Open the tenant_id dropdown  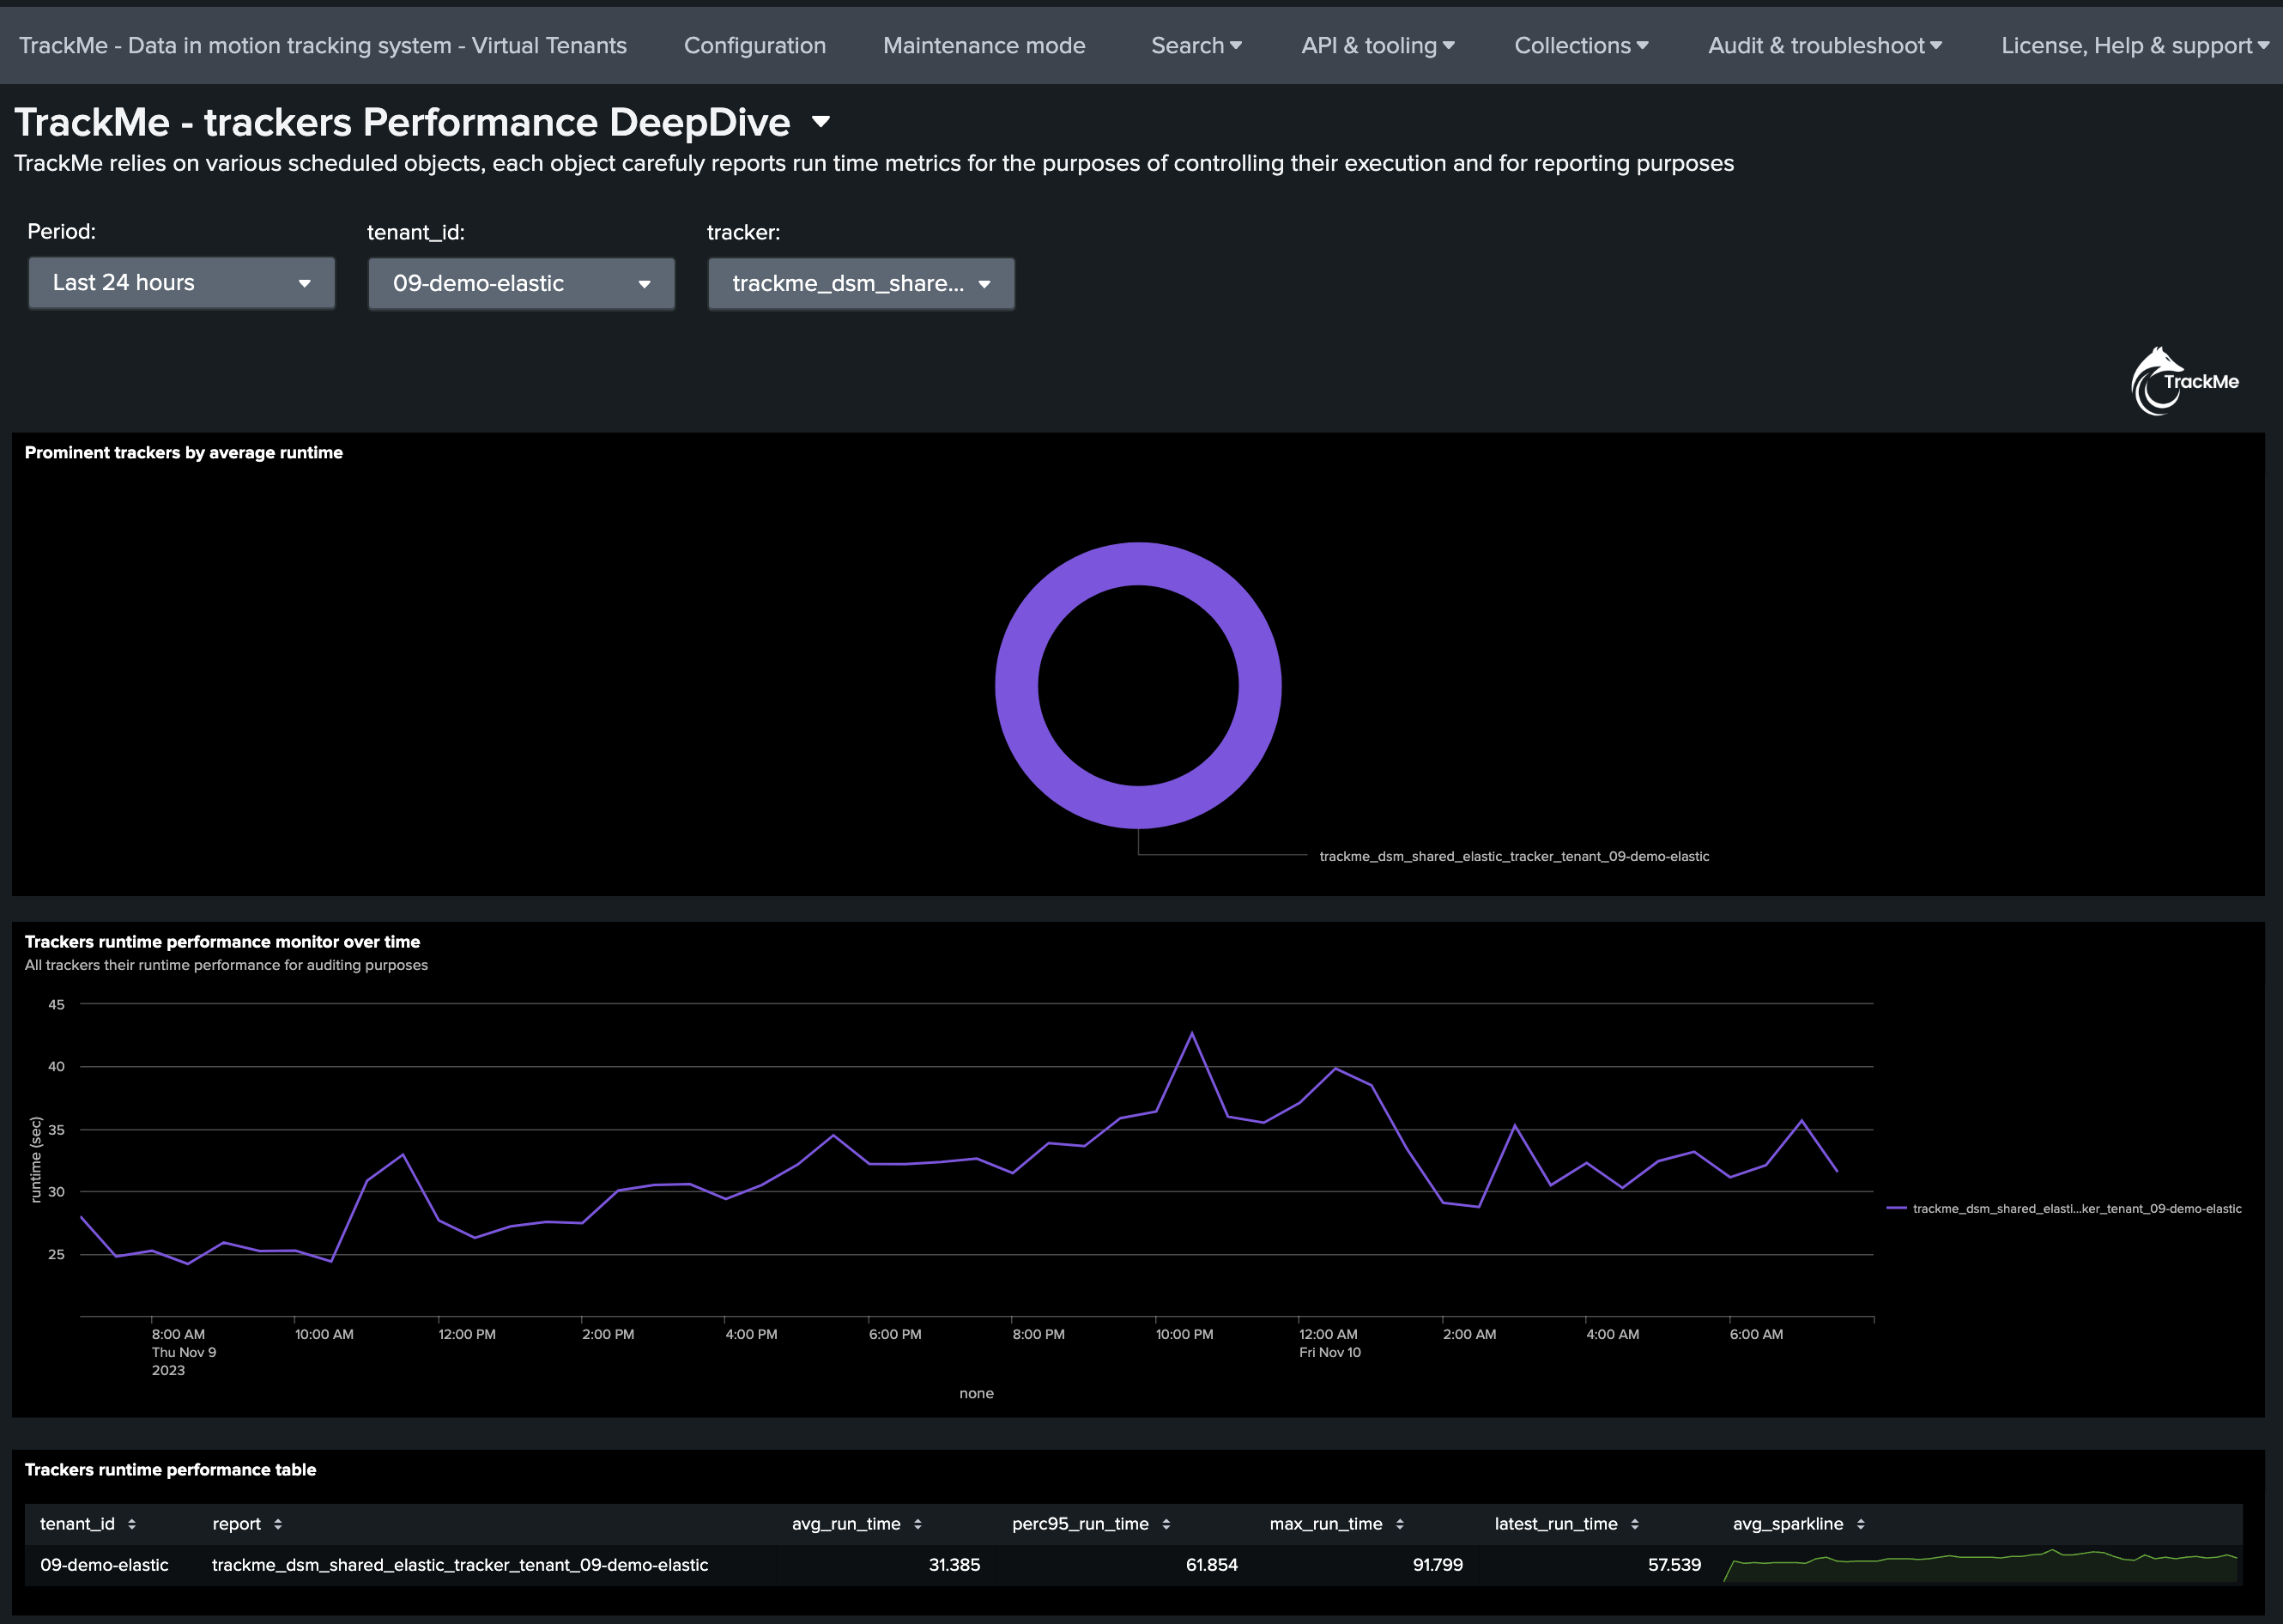pyautogui.click(x=521, y=284)
